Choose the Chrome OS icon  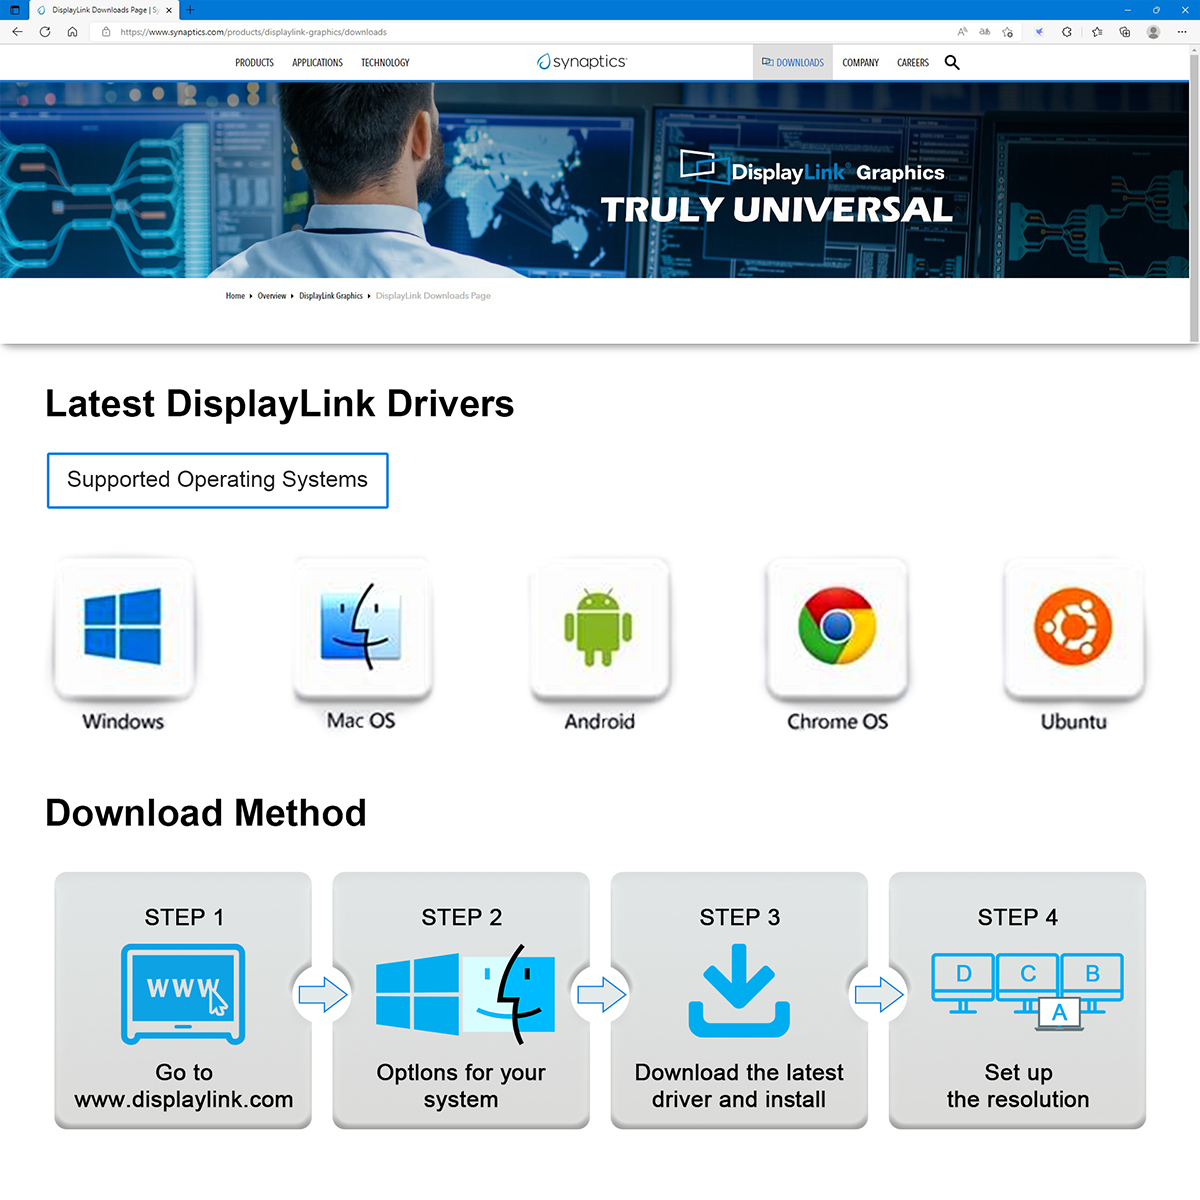837,628
